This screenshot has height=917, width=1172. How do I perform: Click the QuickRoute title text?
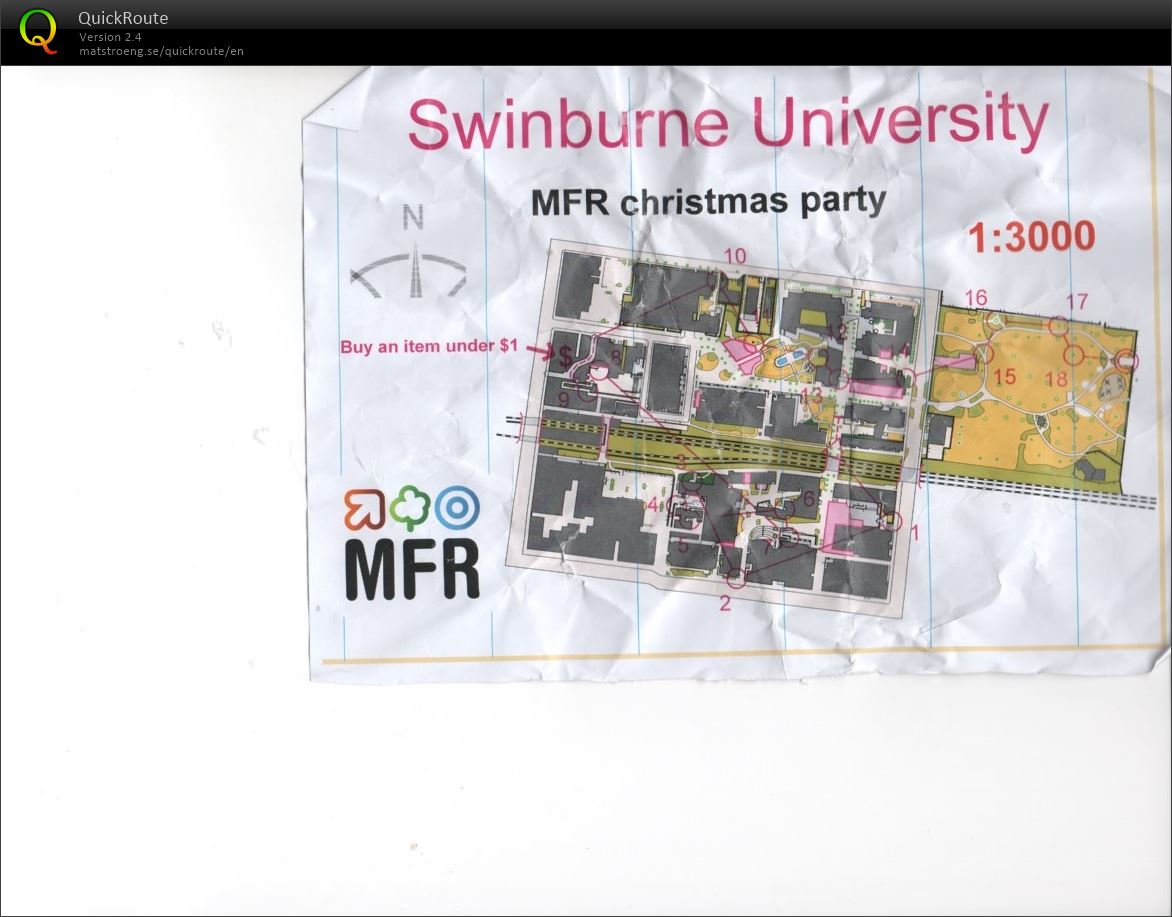pyautogui.click(x=123, y=17)
